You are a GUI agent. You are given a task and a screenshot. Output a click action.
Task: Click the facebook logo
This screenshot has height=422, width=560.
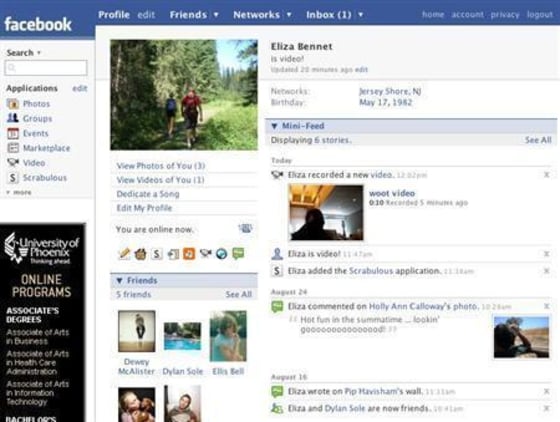point(38,24)
